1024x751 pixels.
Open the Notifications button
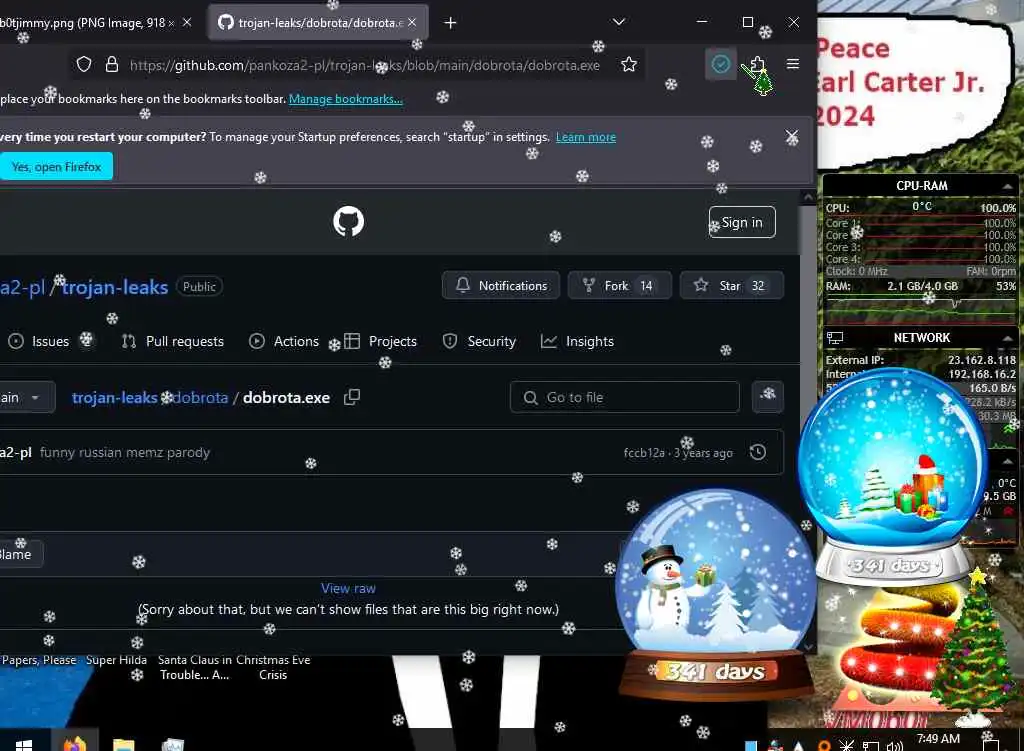click(x=501, y=285)
